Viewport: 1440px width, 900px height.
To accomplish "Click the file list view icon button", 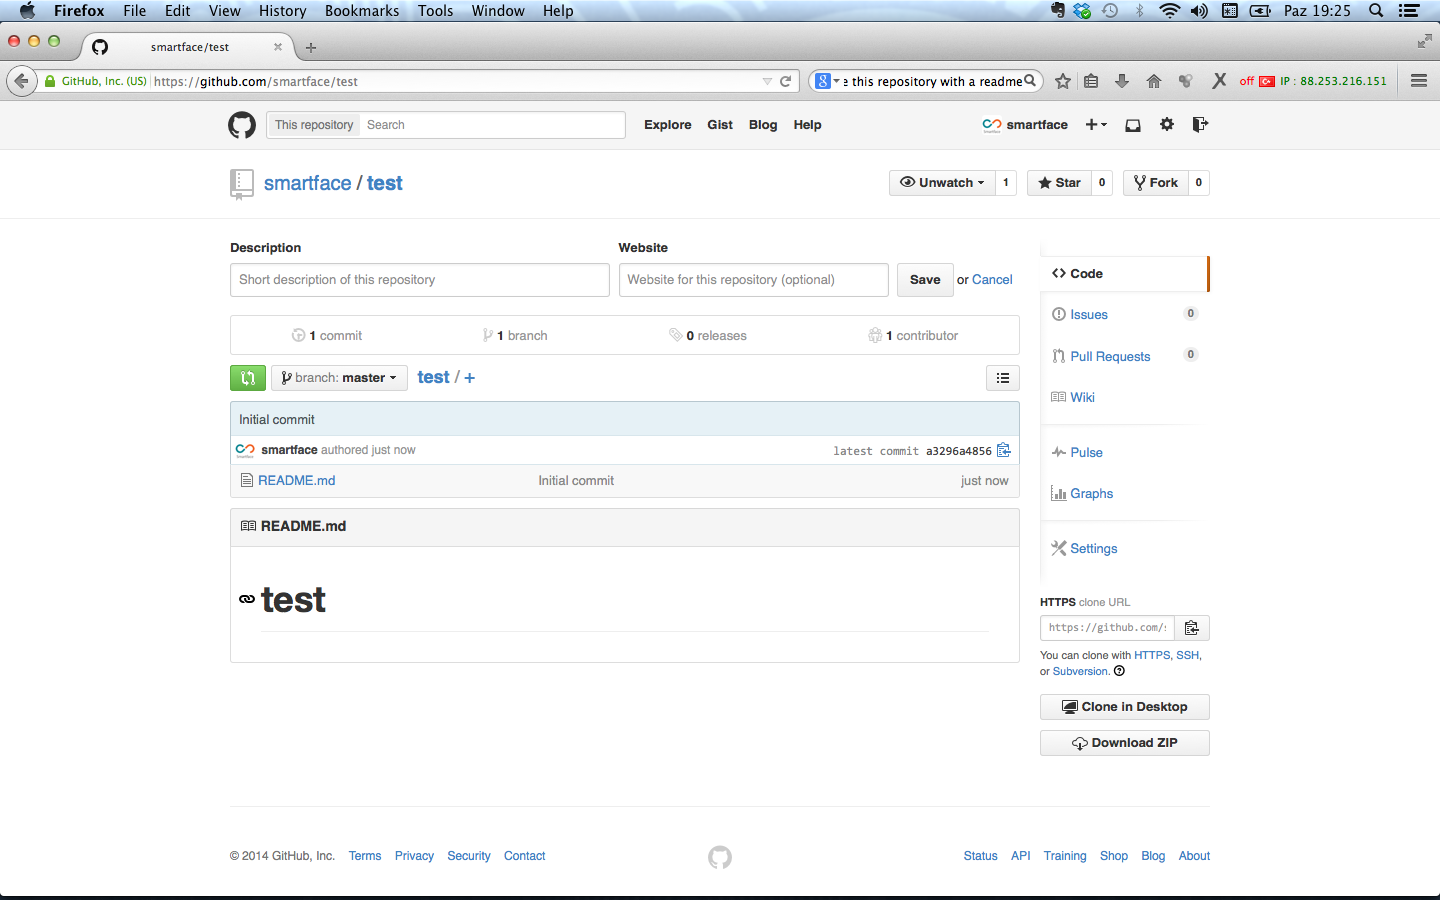I will click(x=1003, y=378).
